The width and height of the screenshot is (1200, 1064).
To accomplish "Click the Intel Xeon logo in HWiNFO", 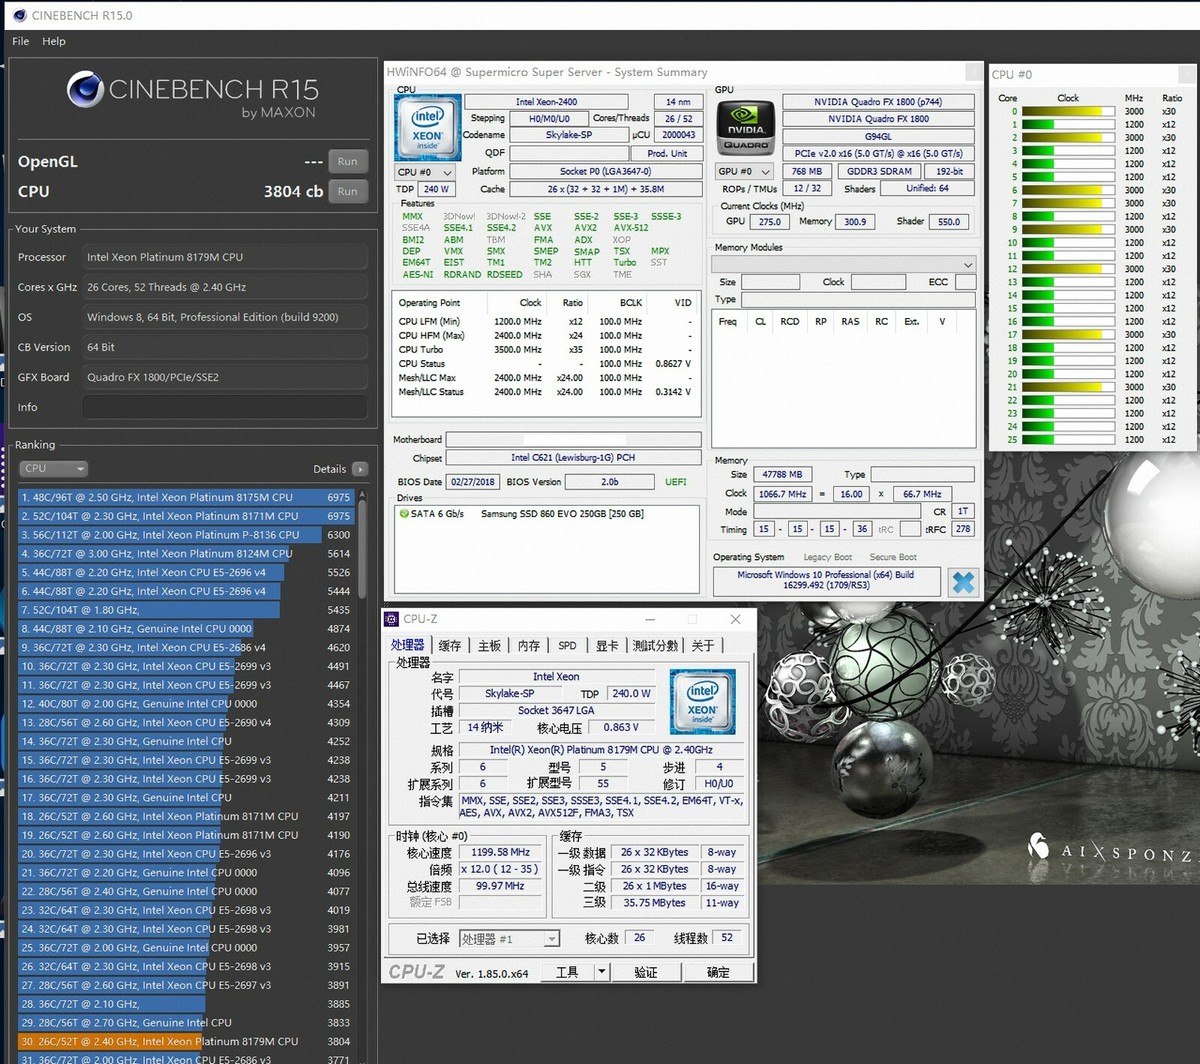I will 428,127.
